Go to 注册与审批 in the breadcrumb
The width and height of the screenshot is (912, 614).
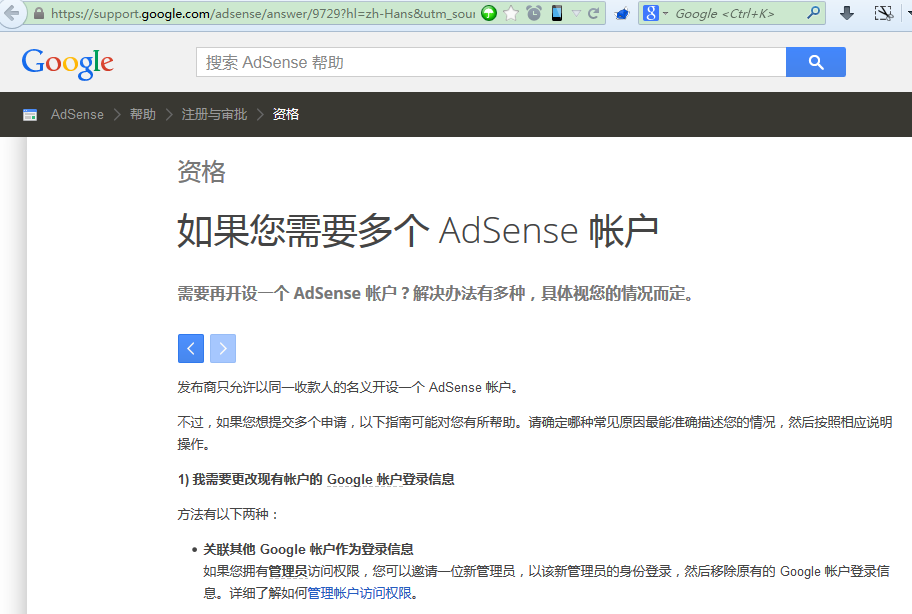(214, 115)
